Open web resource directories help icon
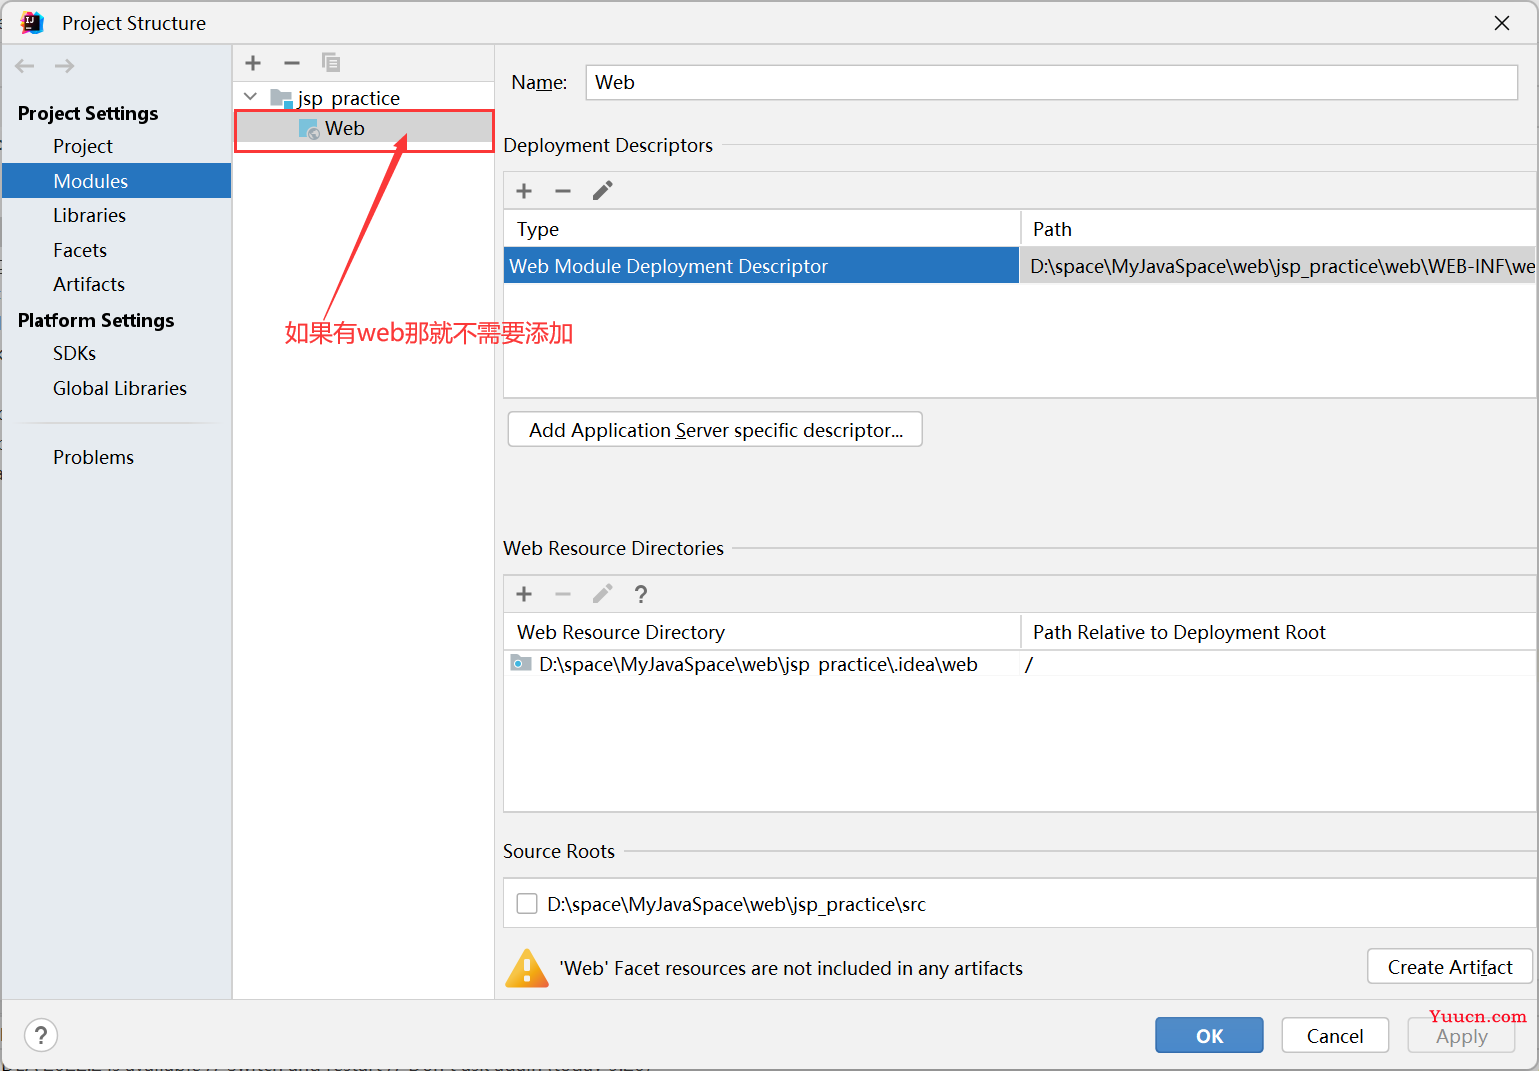Screen dimensions: 1539x1071 641,594
